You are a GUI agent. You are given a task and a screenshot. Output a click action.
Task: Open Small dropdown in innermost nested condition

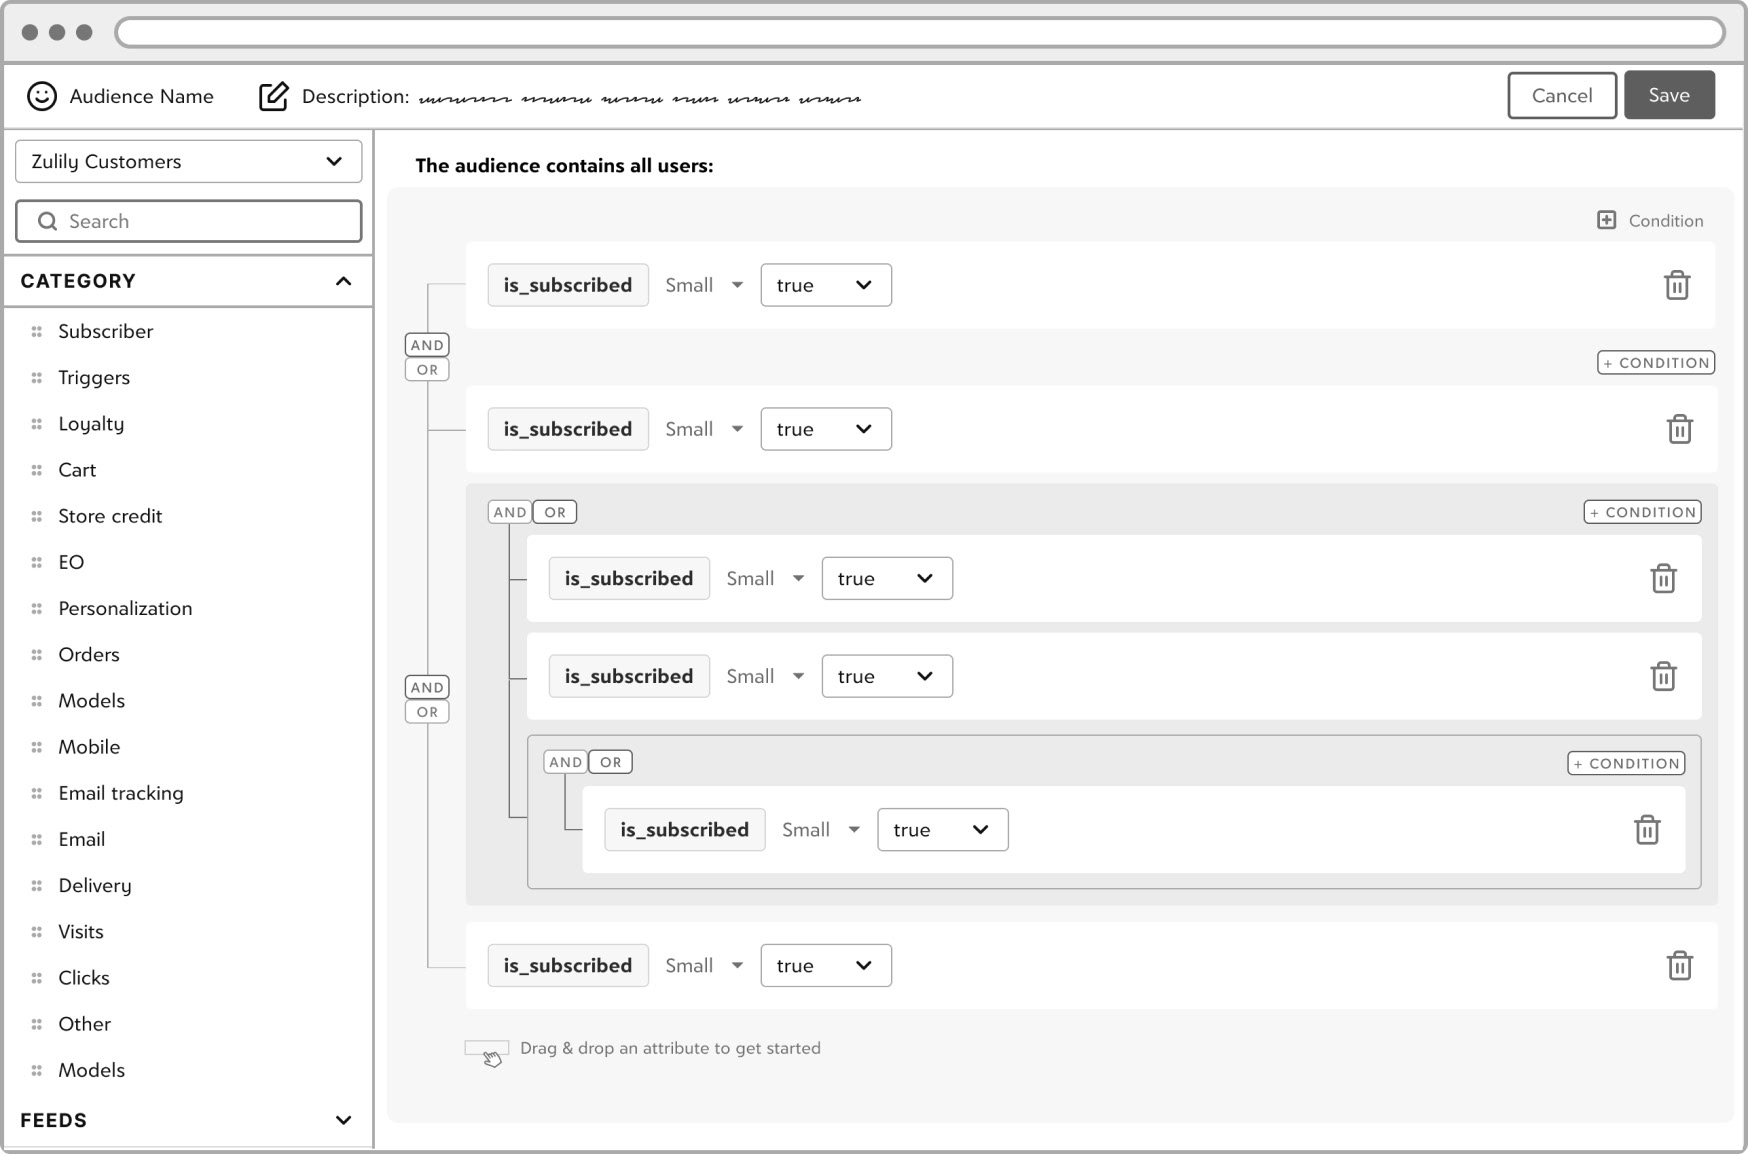[821, 829]
